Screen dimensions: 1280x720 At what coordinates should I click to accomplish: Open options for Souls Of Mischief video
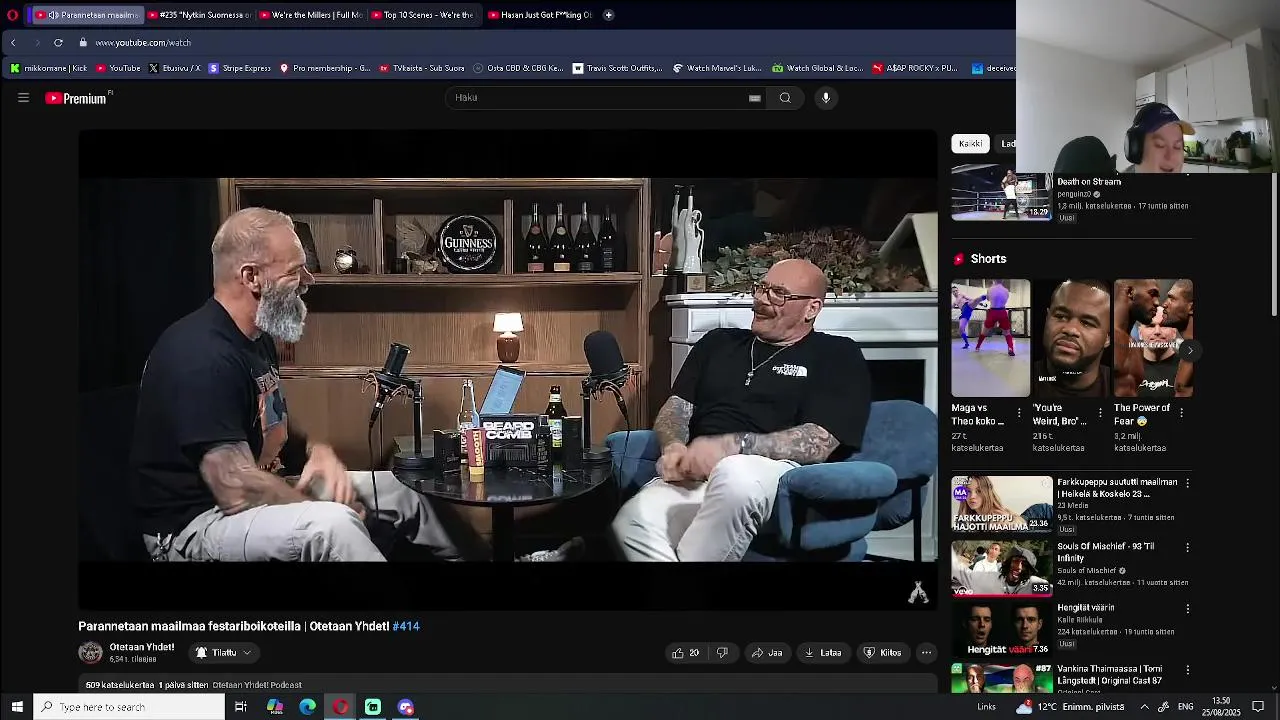point(1187,548)
